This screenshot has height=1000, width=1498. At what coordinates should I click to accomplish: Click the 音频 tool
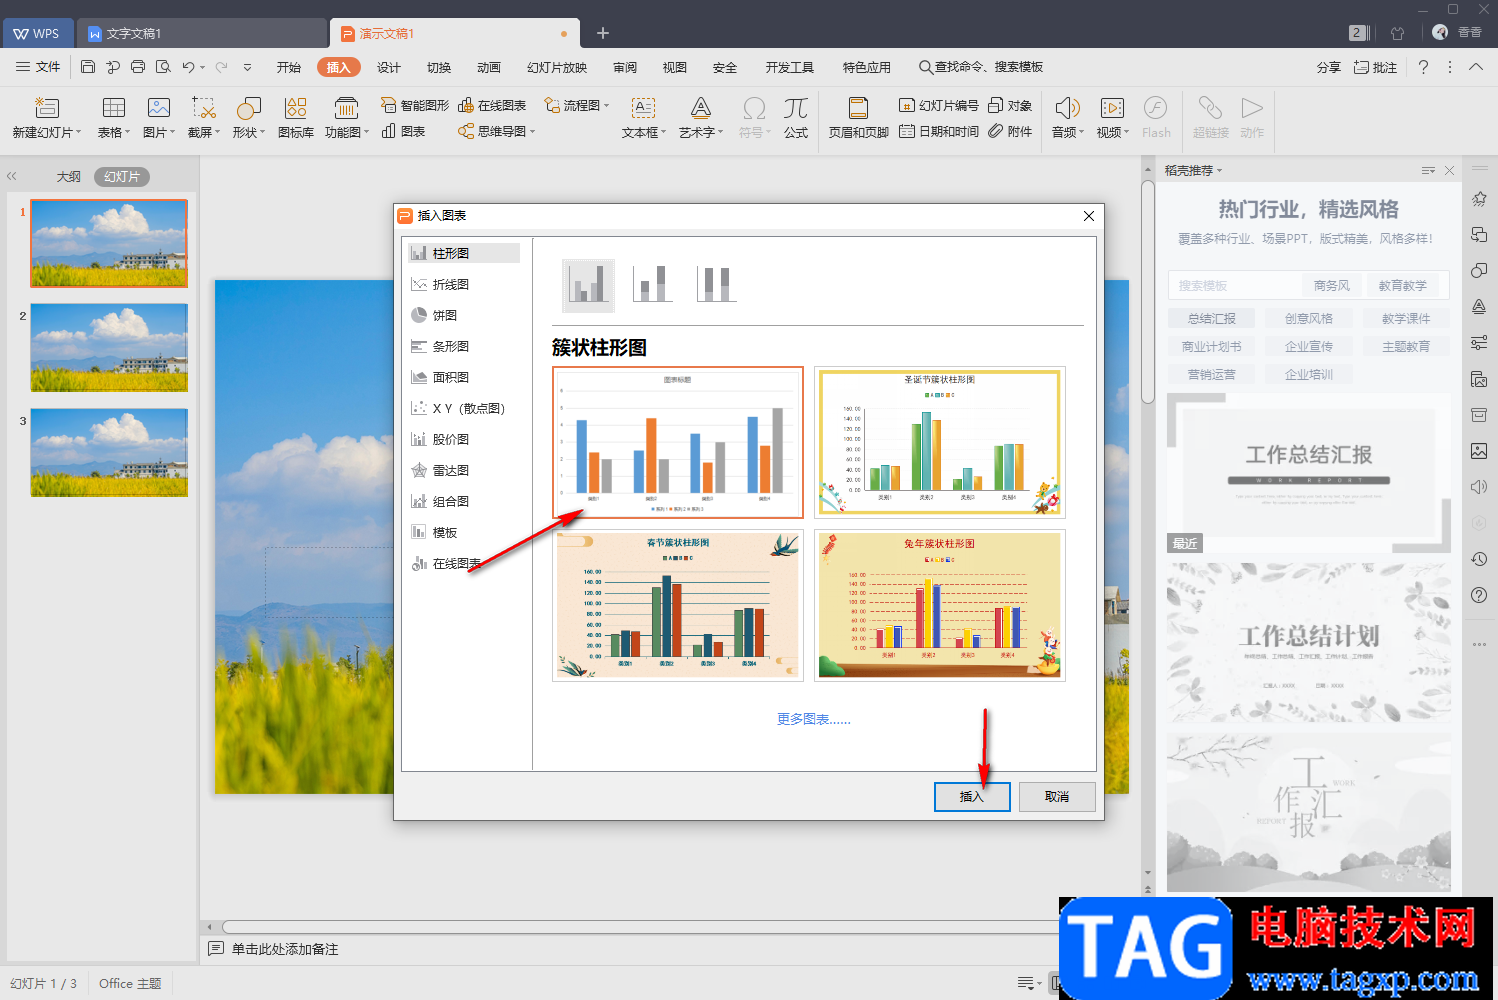1068,118
